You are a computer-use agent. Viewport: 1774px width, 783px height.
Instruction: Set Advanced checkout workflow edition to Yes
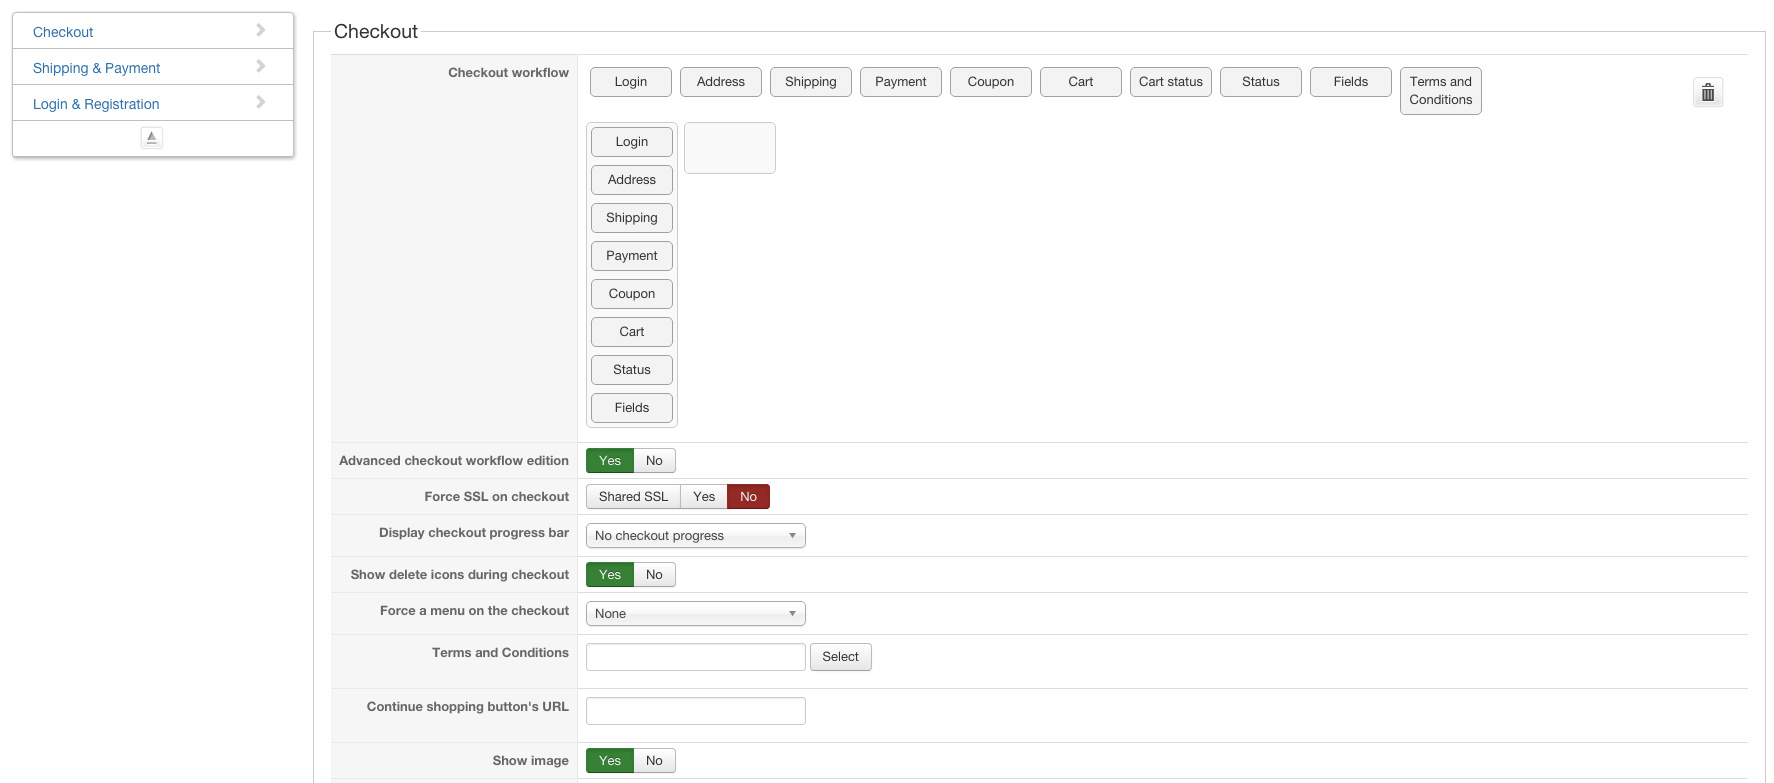pyautogui.click(x=610, y=461)
